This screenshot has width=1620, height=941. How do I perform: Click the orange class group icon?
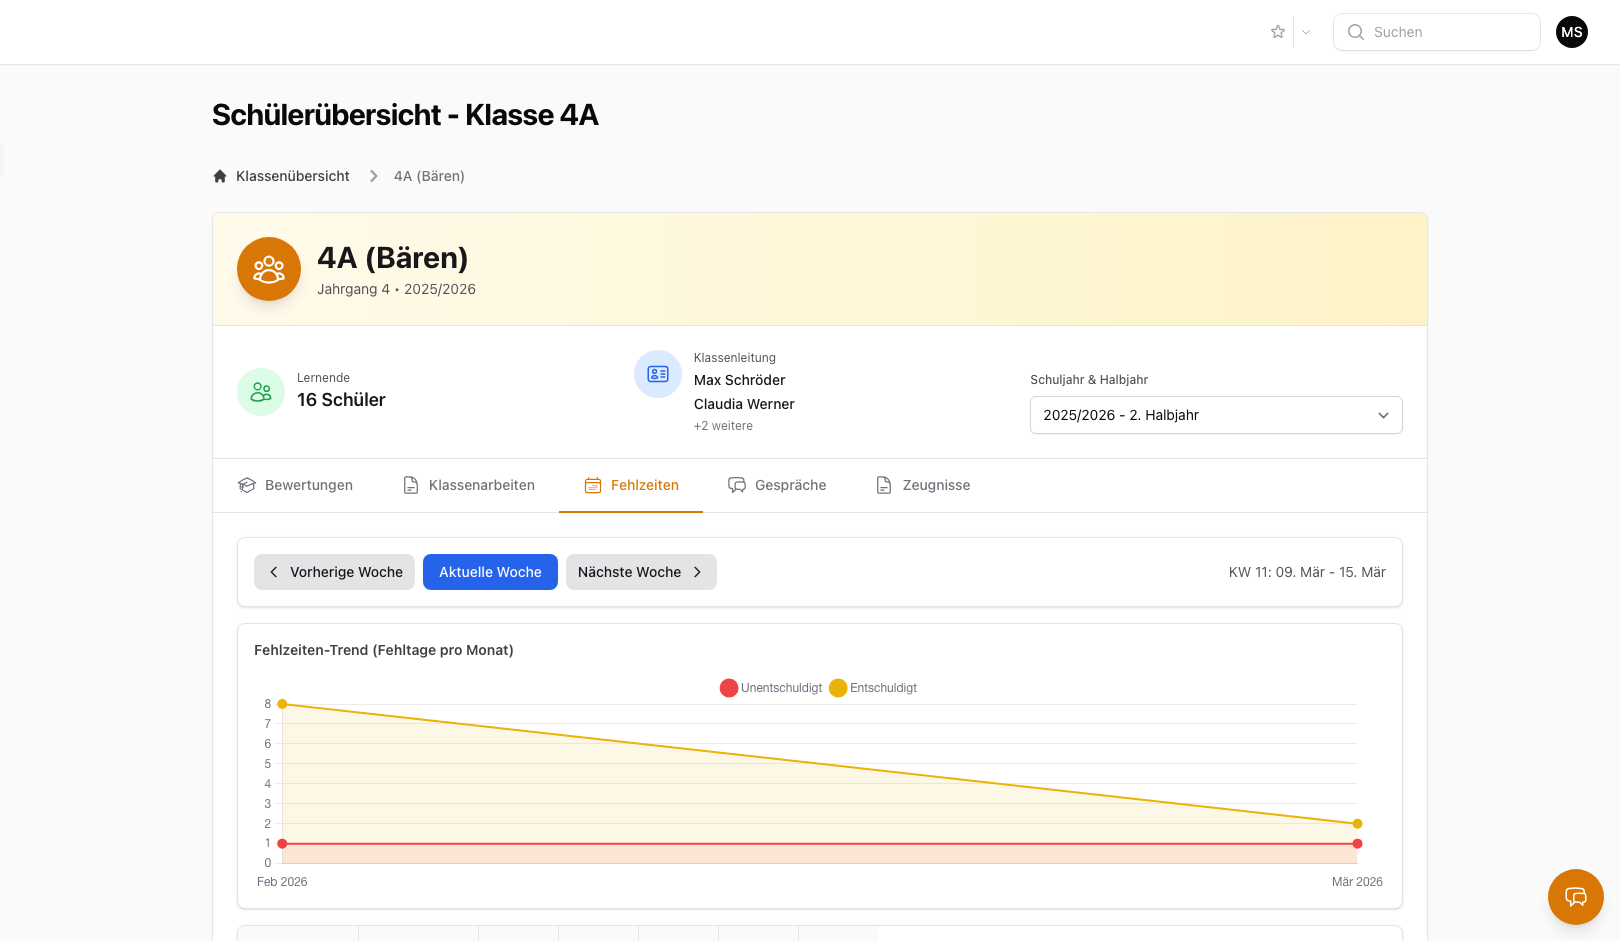tap(269, 269)
